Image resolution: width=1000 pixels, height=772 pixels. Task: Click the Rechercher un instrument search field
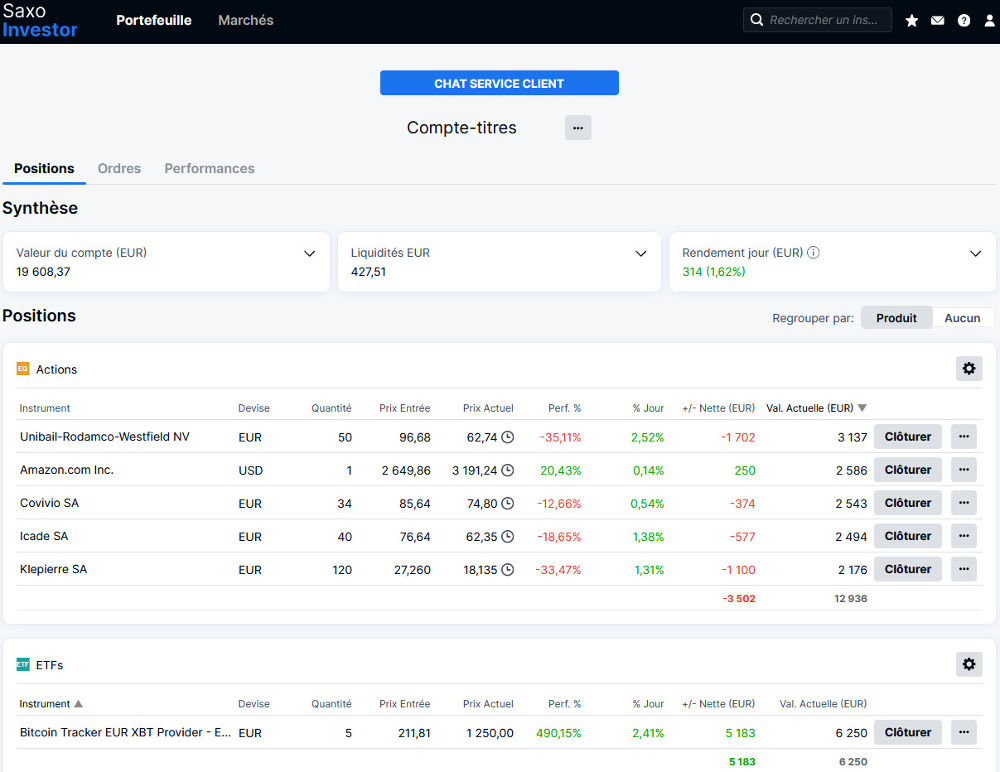pos(817,20)
